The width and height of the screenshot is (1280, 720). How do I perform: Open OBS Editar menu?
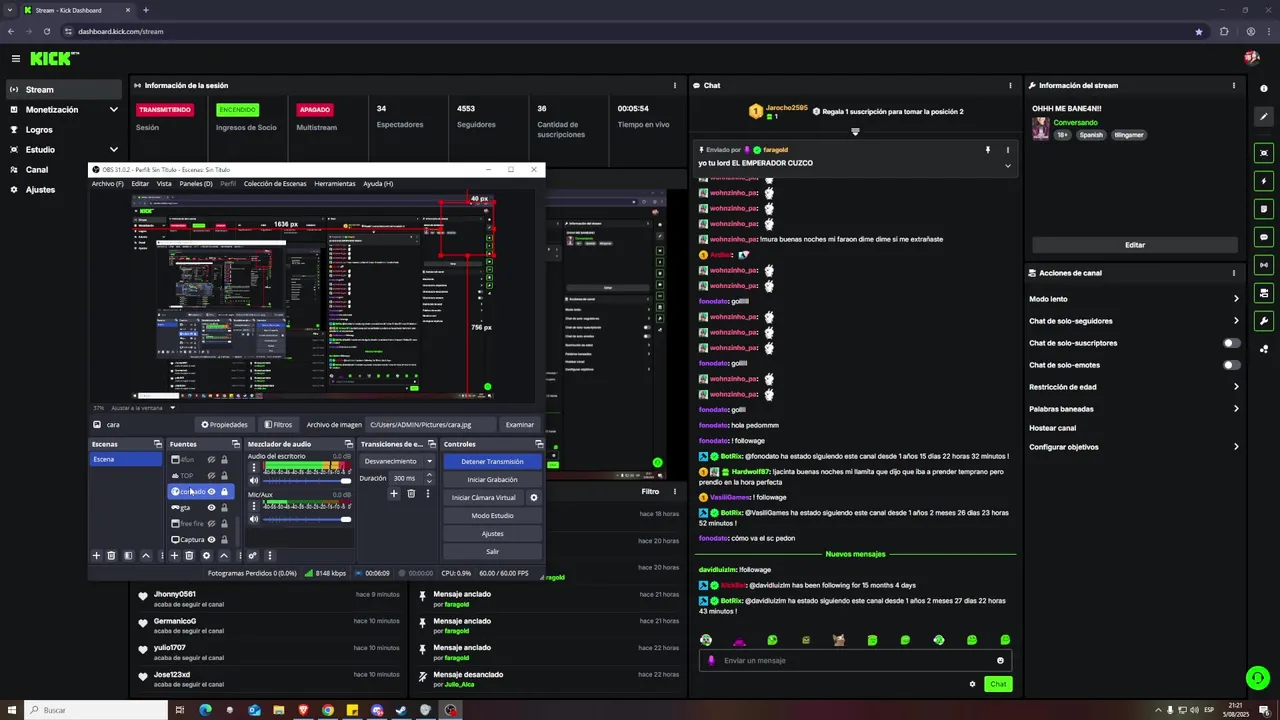(140, 184)
